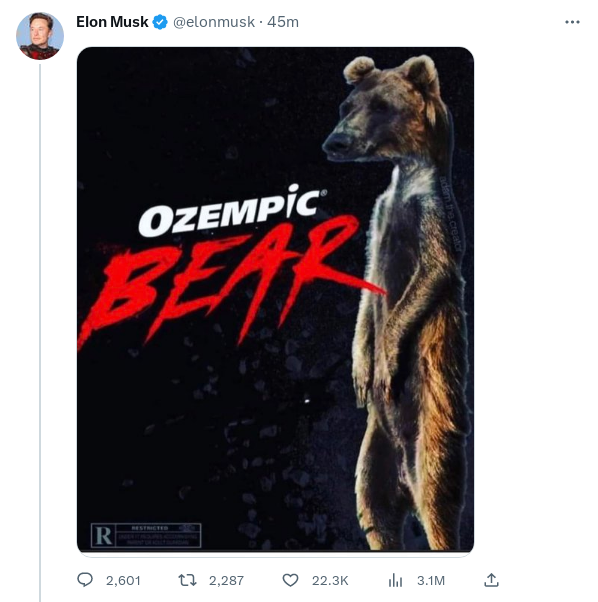Image resolution: width=598 pixels, height=602 pixels.
Task: Click the 2,287 reposts count
Action: [226, 580]
